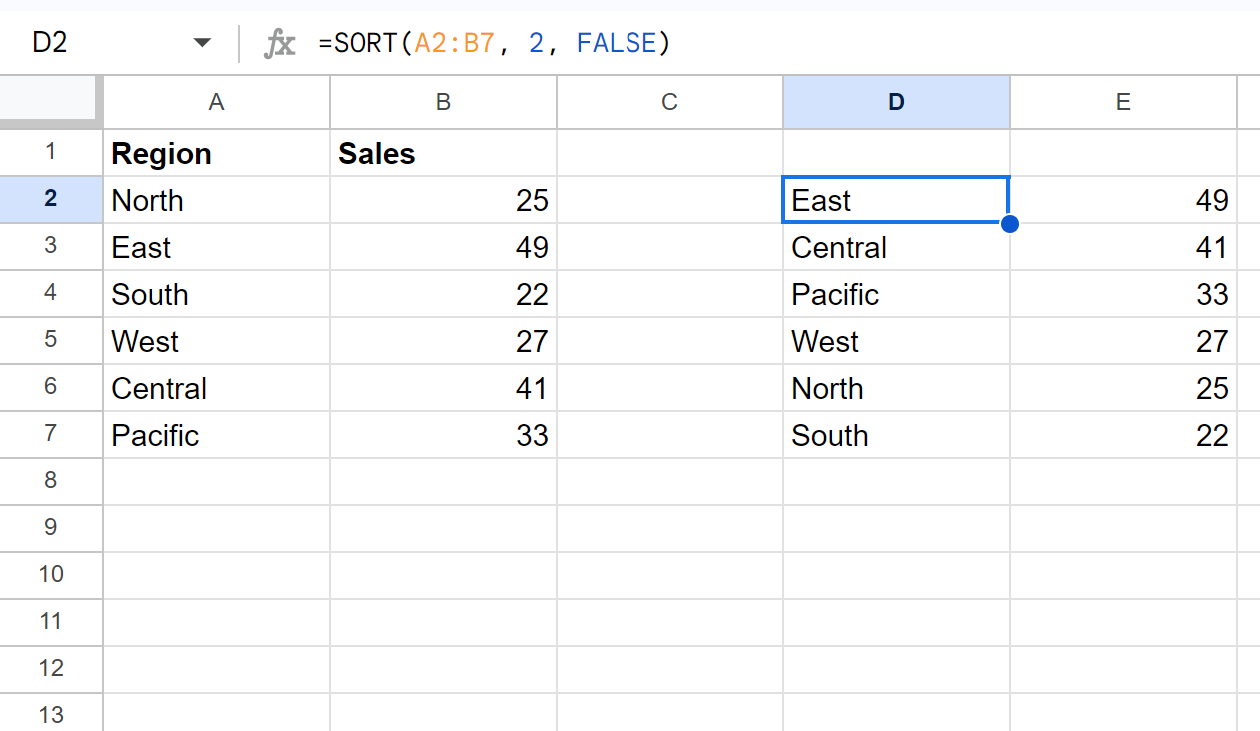
Task: Select cell B6 with value 41
Action: (443, 388)
